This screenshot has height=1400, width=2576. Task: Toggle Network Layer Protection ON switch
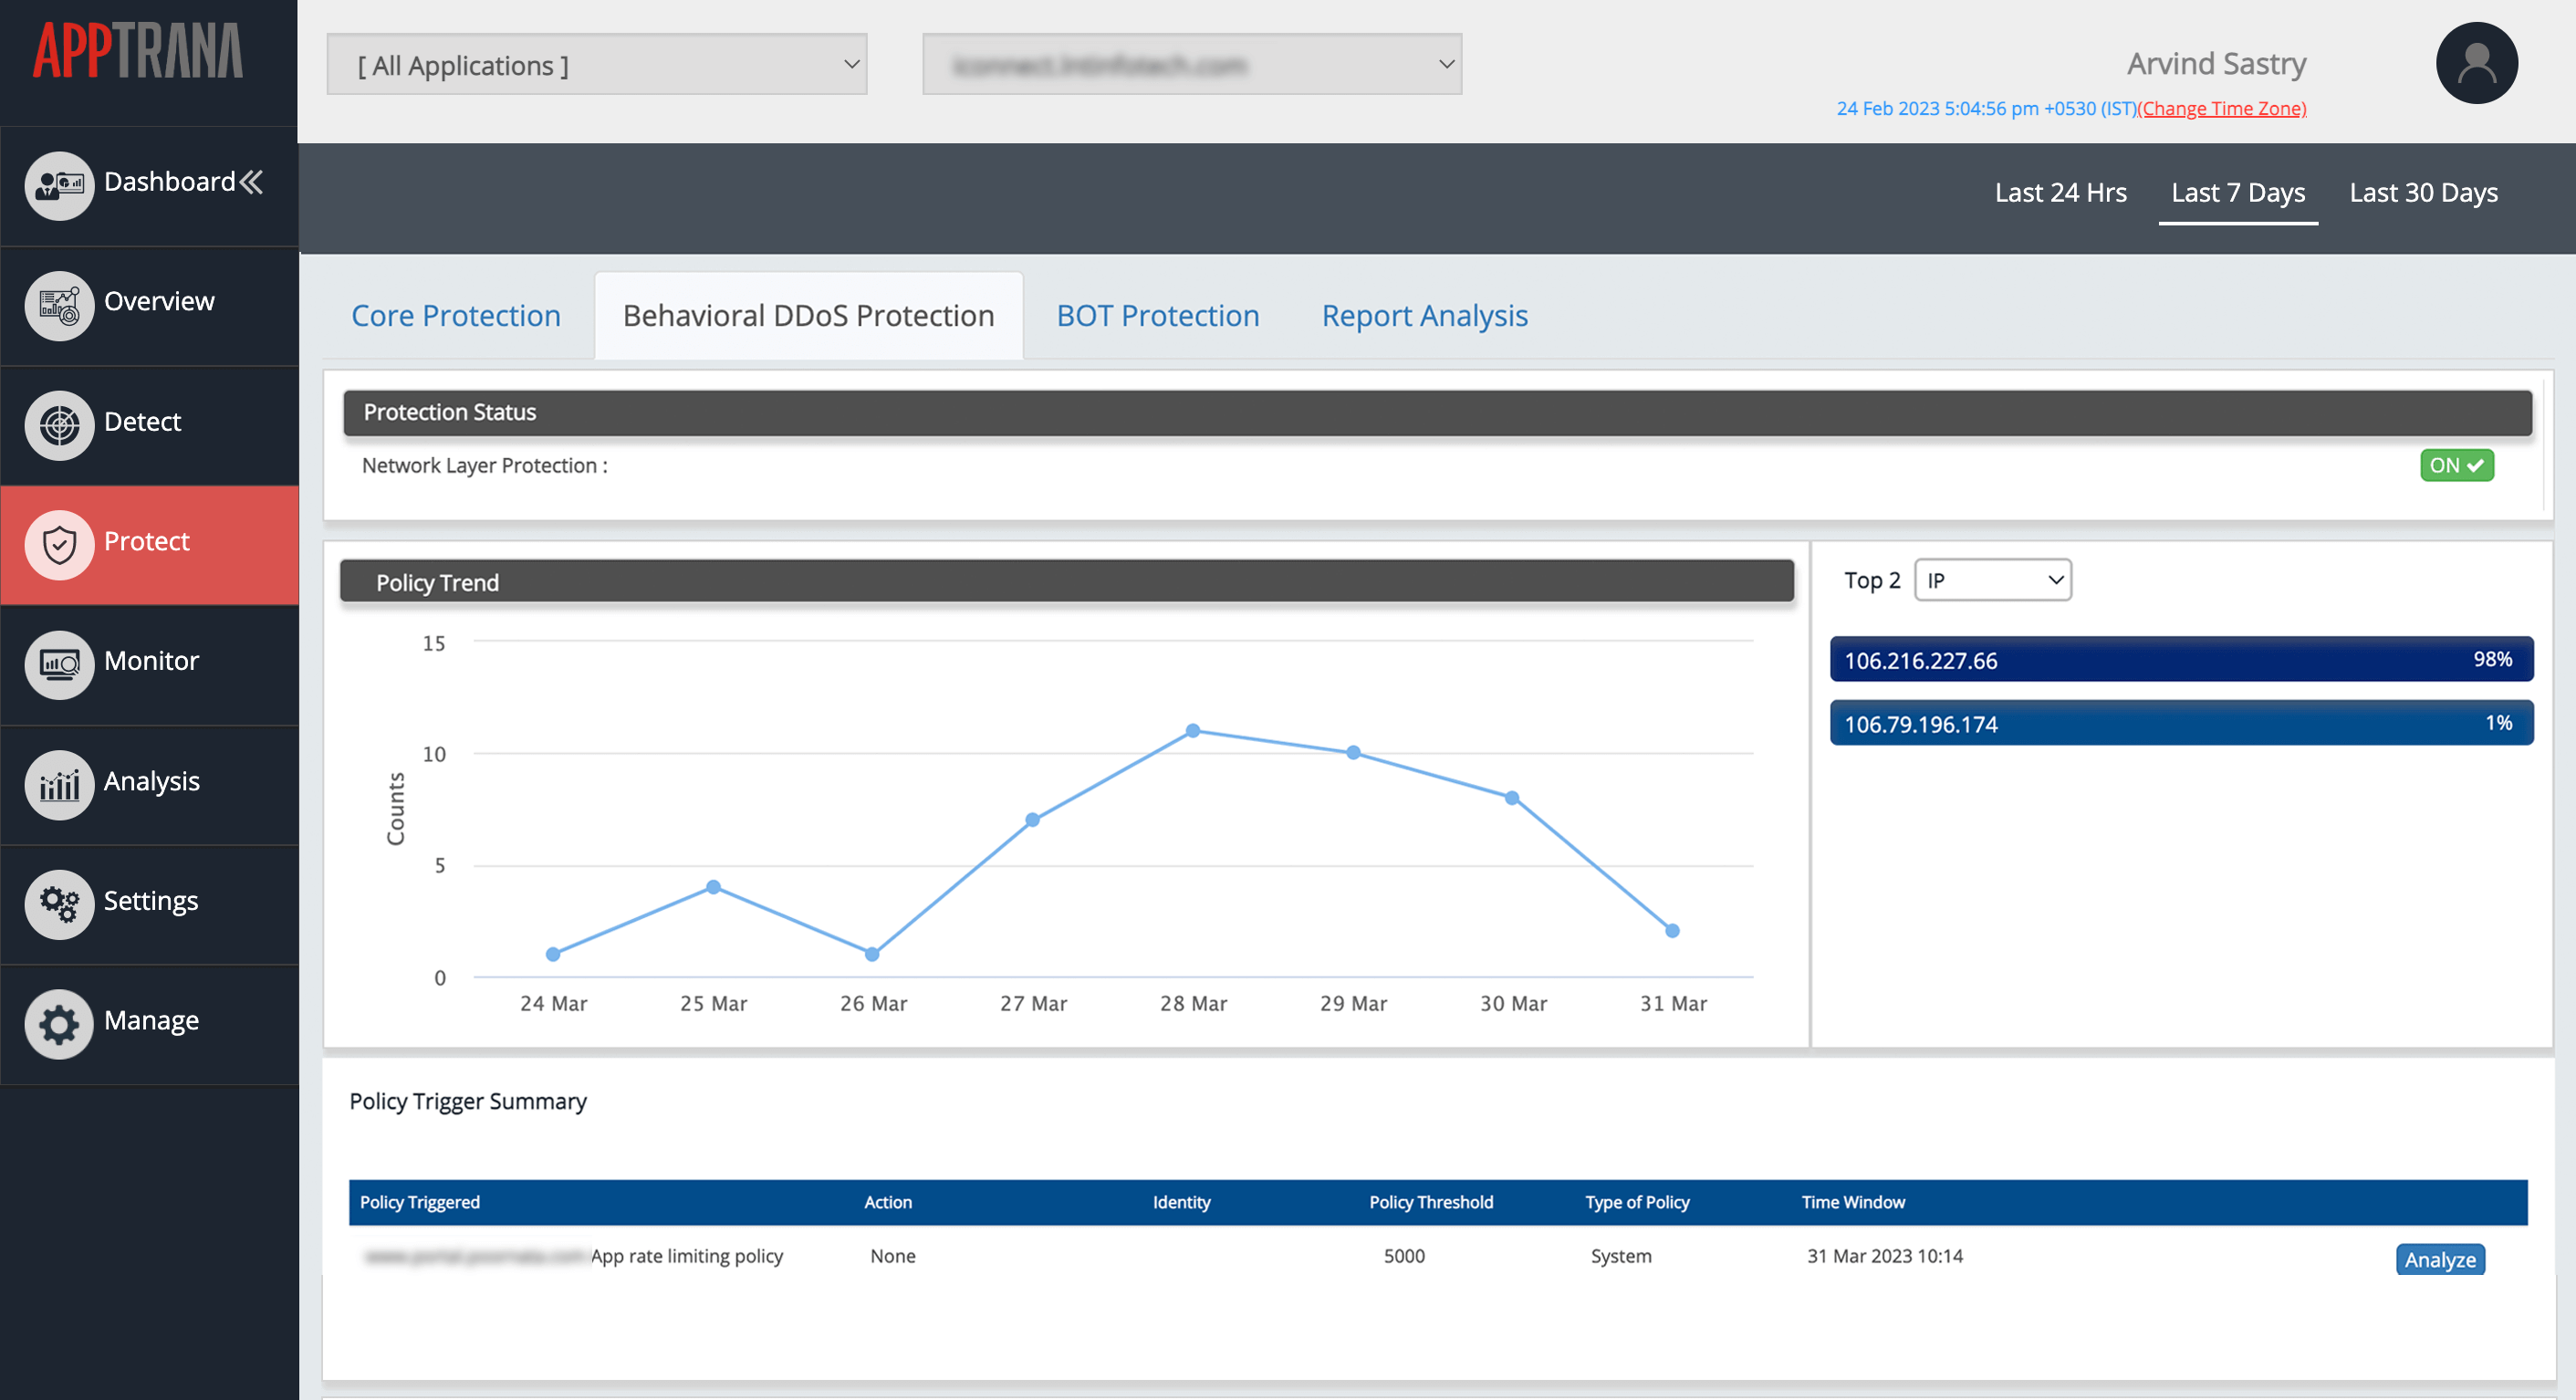(2454, 464)
